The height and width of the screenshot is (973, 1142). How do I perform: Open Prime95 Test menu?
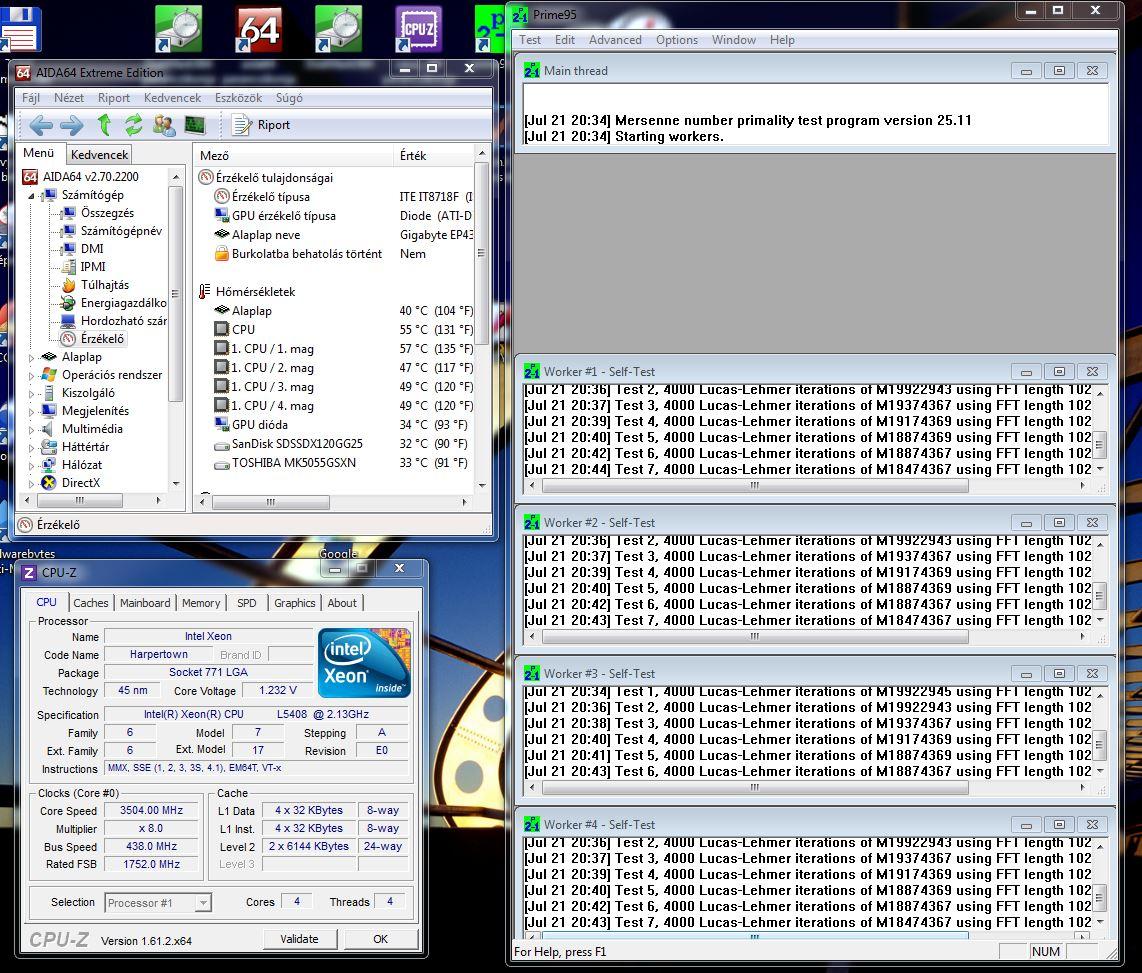529,40
